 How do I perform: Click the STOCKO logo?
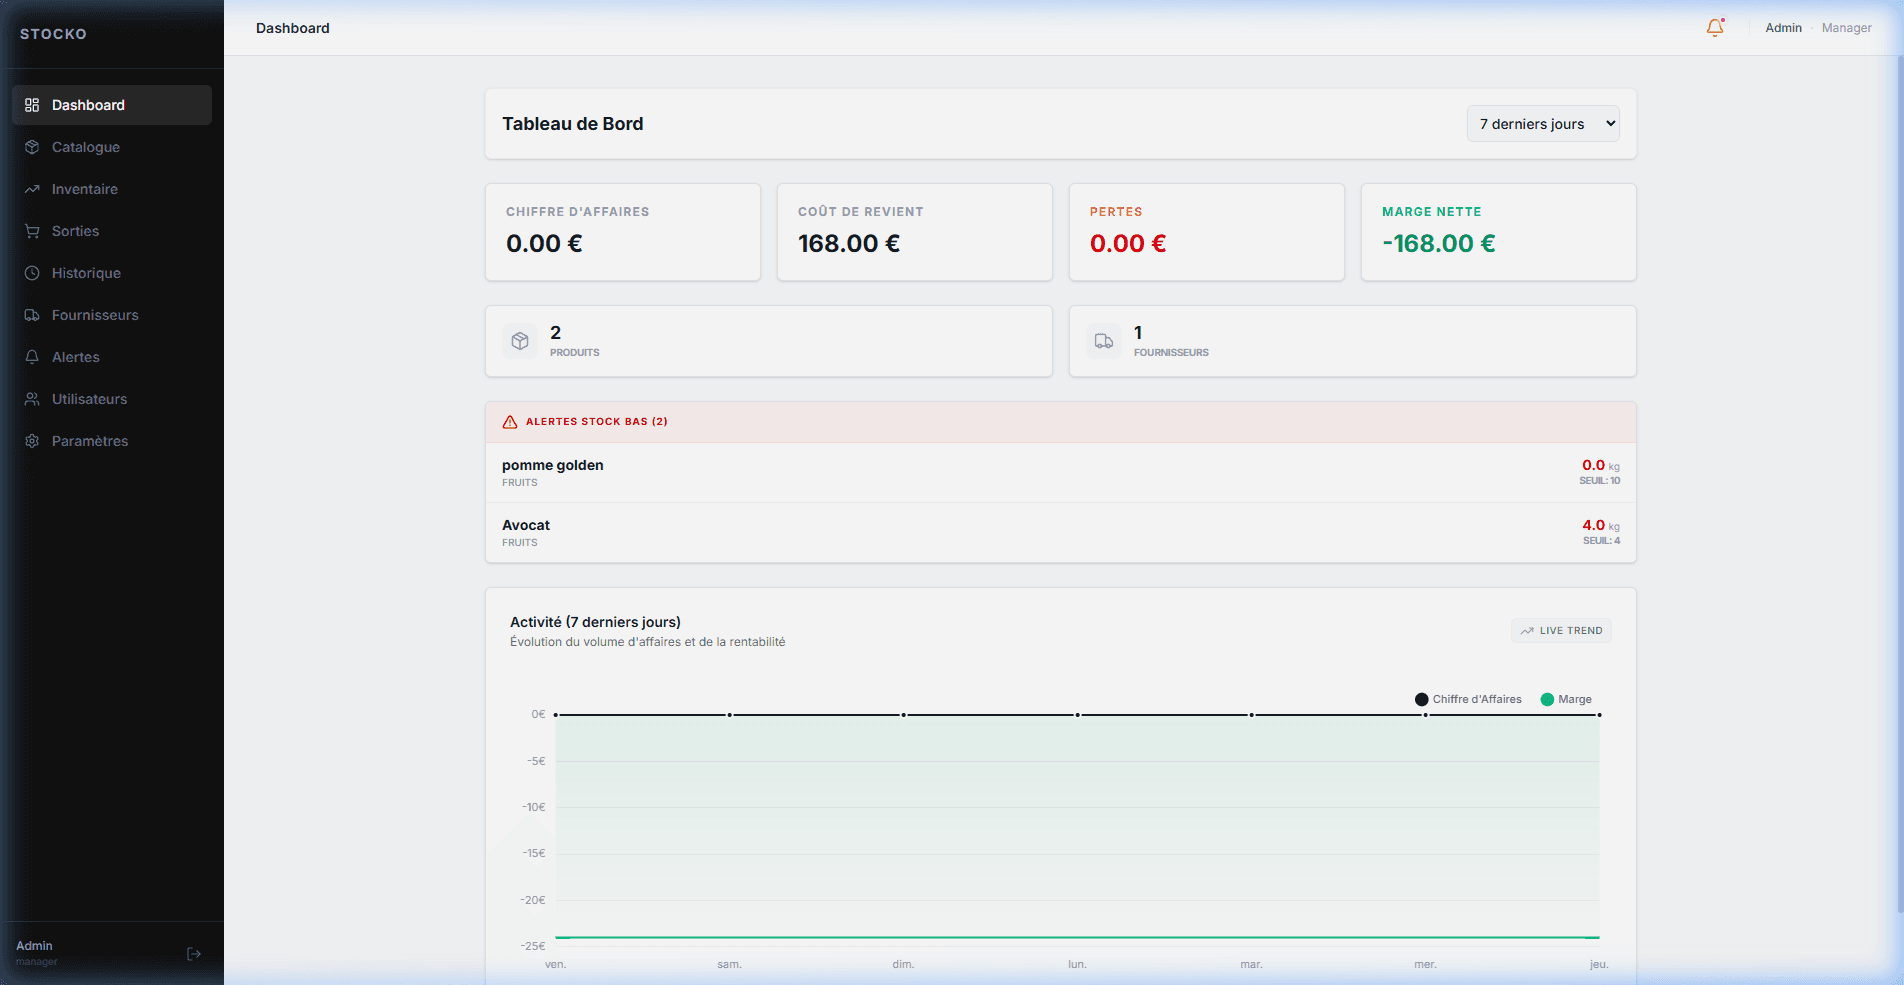(x=53, y=34)
